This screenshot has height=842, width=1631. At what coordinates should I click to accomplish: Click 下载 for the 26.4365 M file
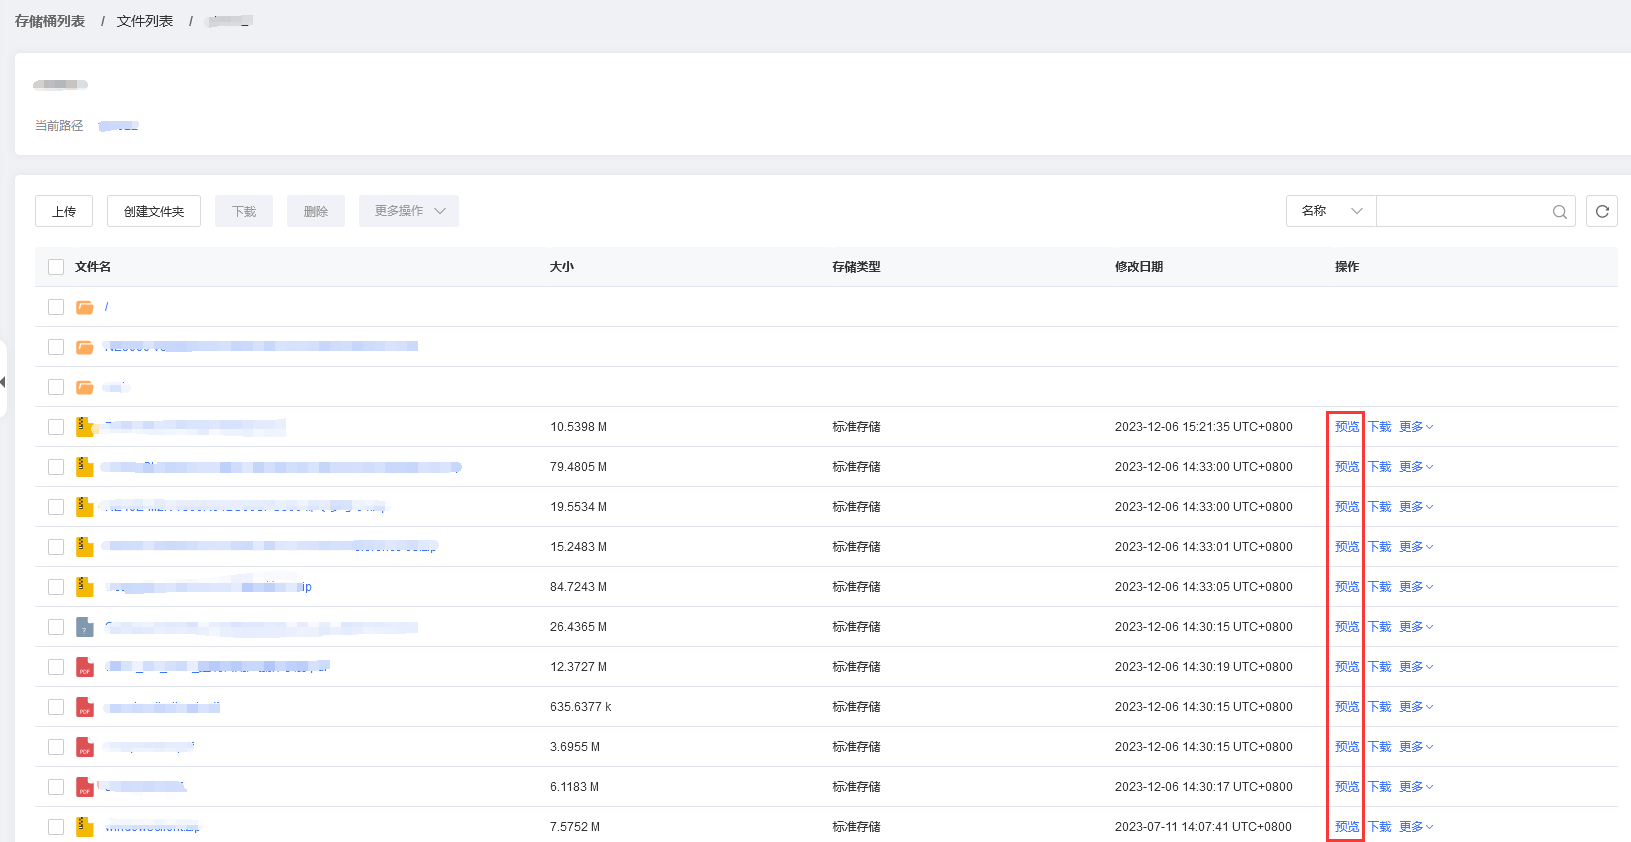click(1380, 627)
